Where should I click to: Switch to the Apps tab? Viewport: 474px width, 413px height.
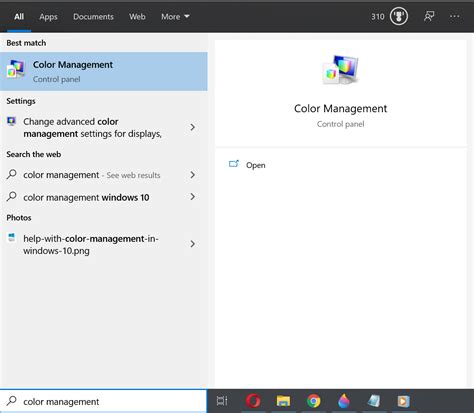click(x=48, y=17)
